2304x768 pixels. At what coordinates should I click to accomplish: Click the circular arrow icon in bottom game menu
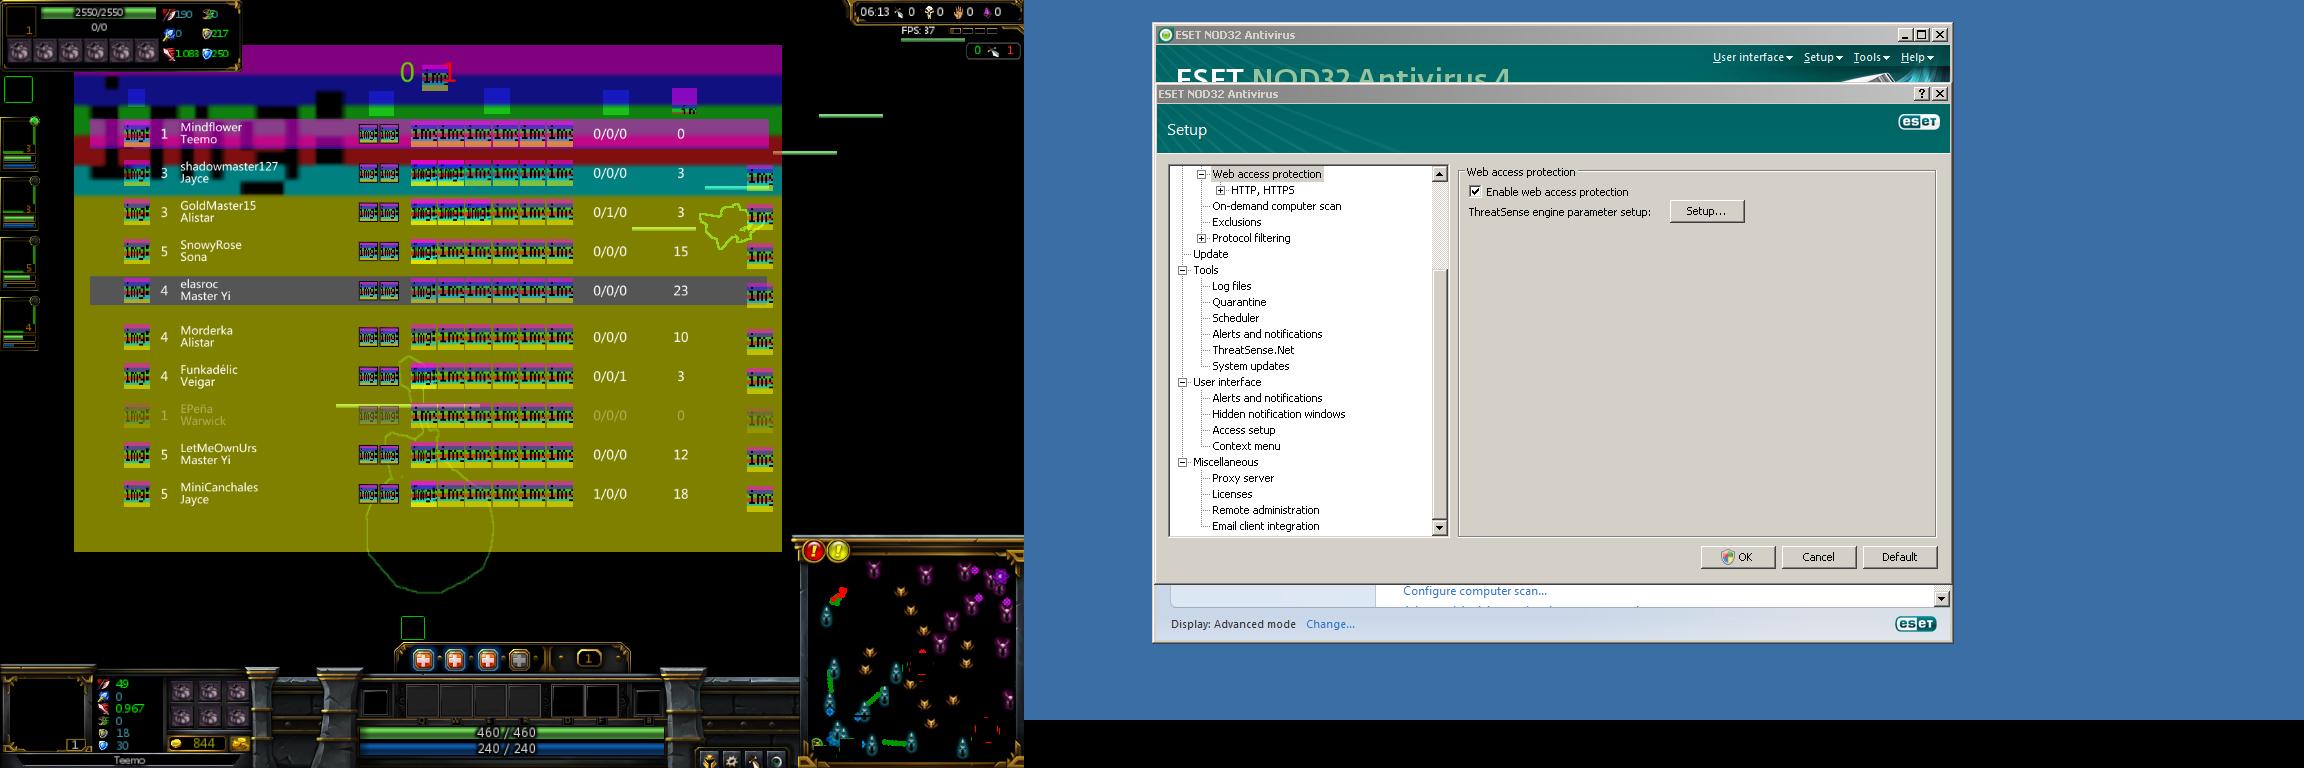(x=775, y=760)
